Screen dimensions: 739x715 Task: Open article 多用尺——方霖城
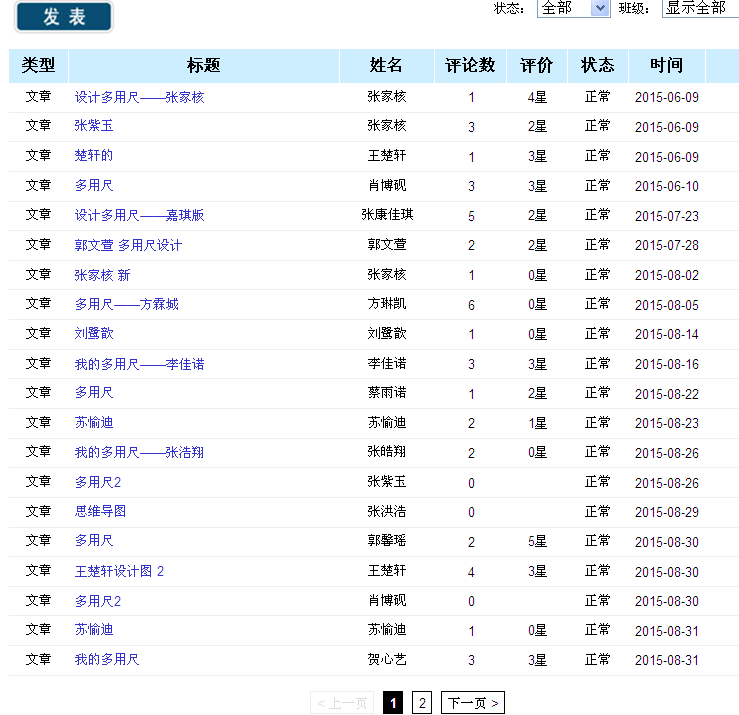point(126,304)
